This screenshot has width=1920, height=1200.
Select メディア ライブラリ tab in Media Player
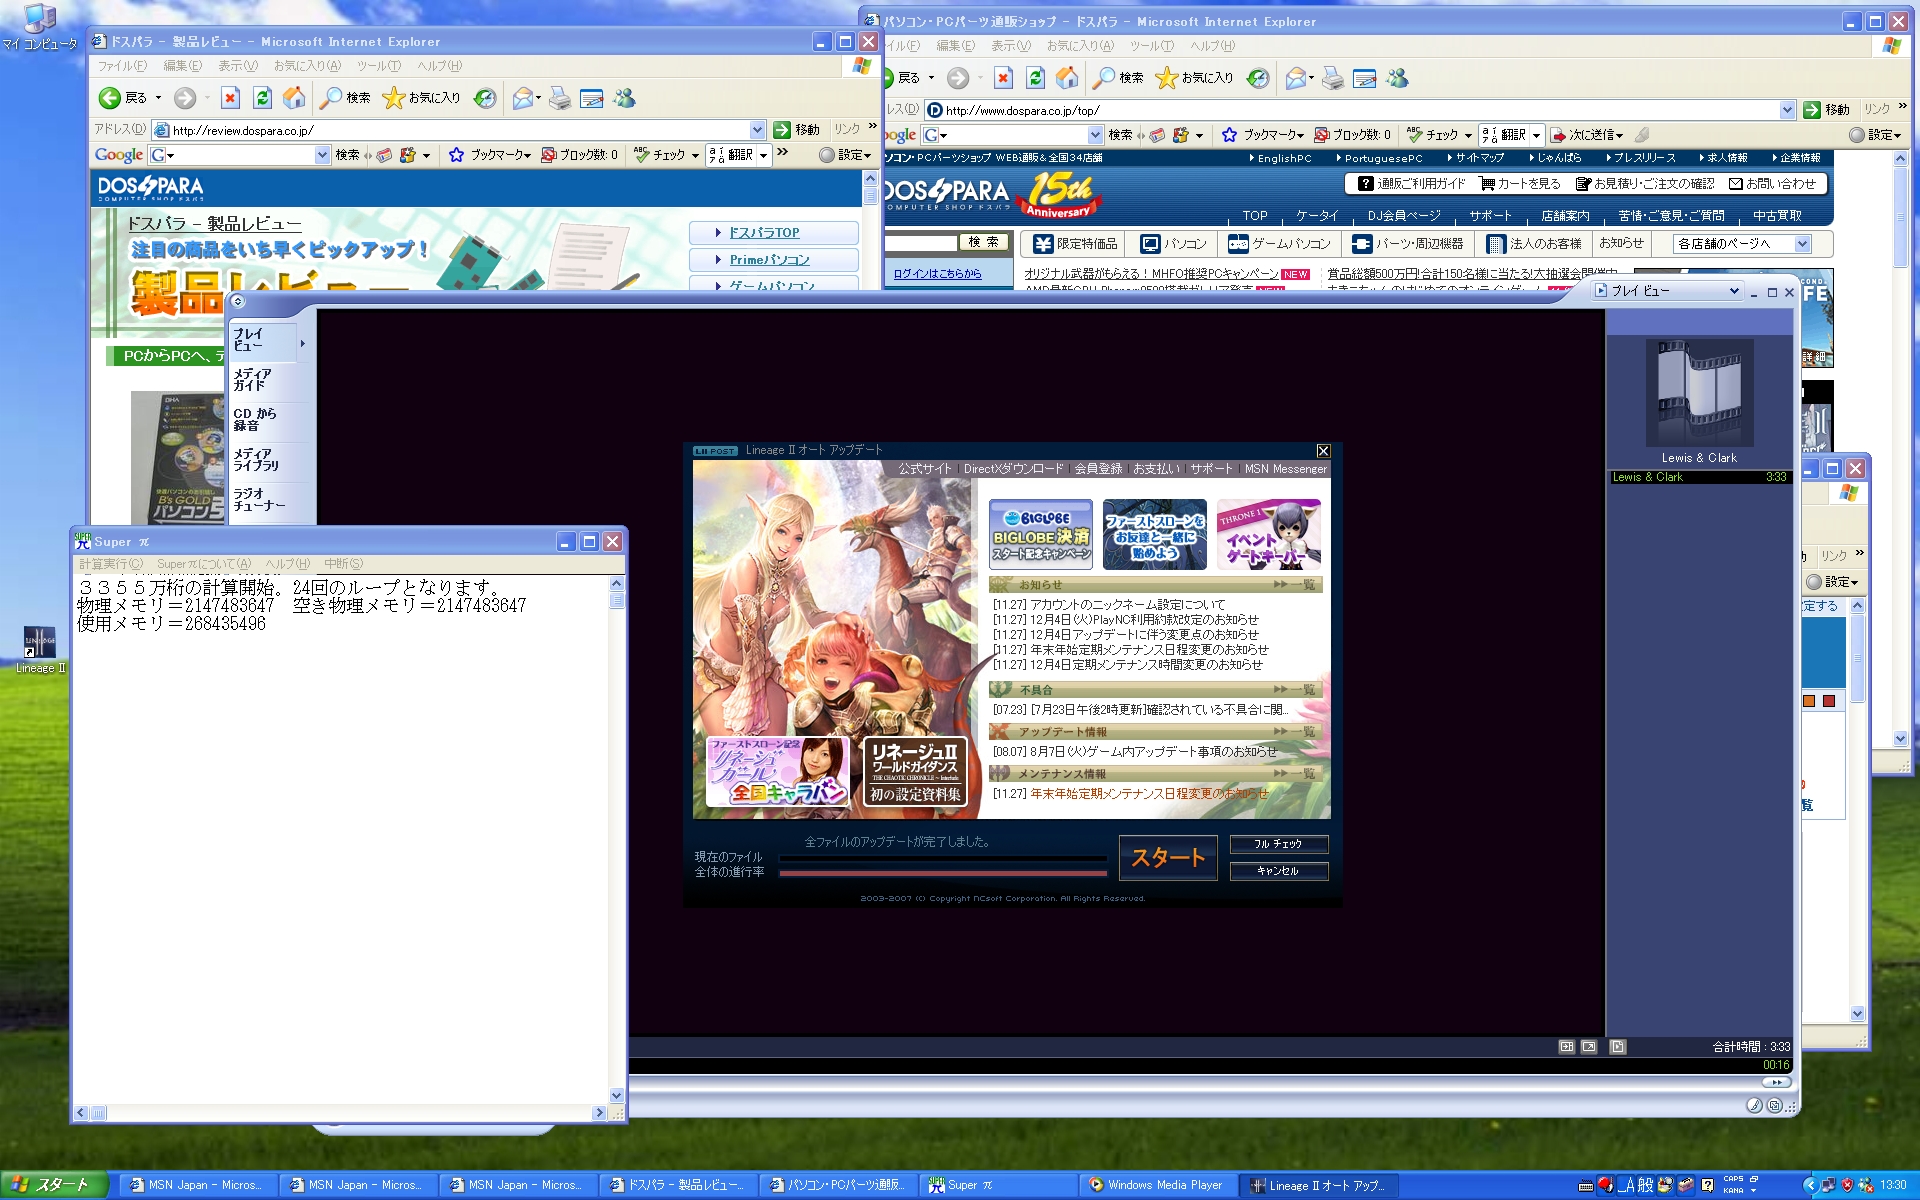256,460
